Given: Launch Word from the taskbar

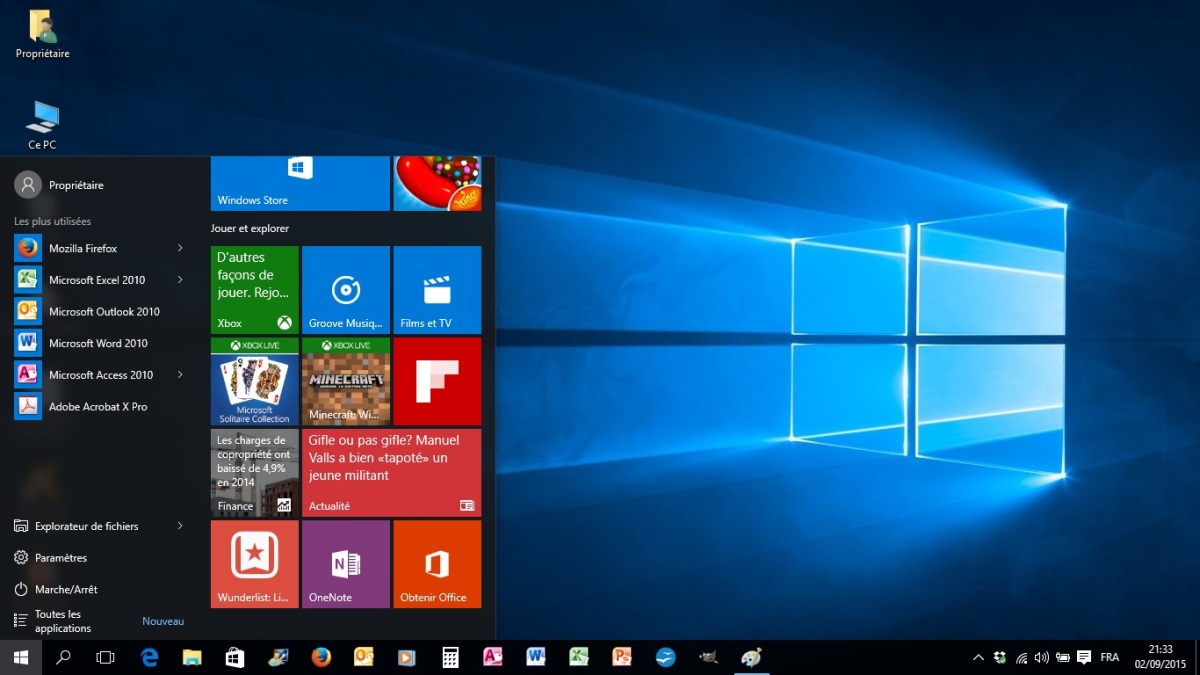Looking at the screenshot, I should 536,657.
